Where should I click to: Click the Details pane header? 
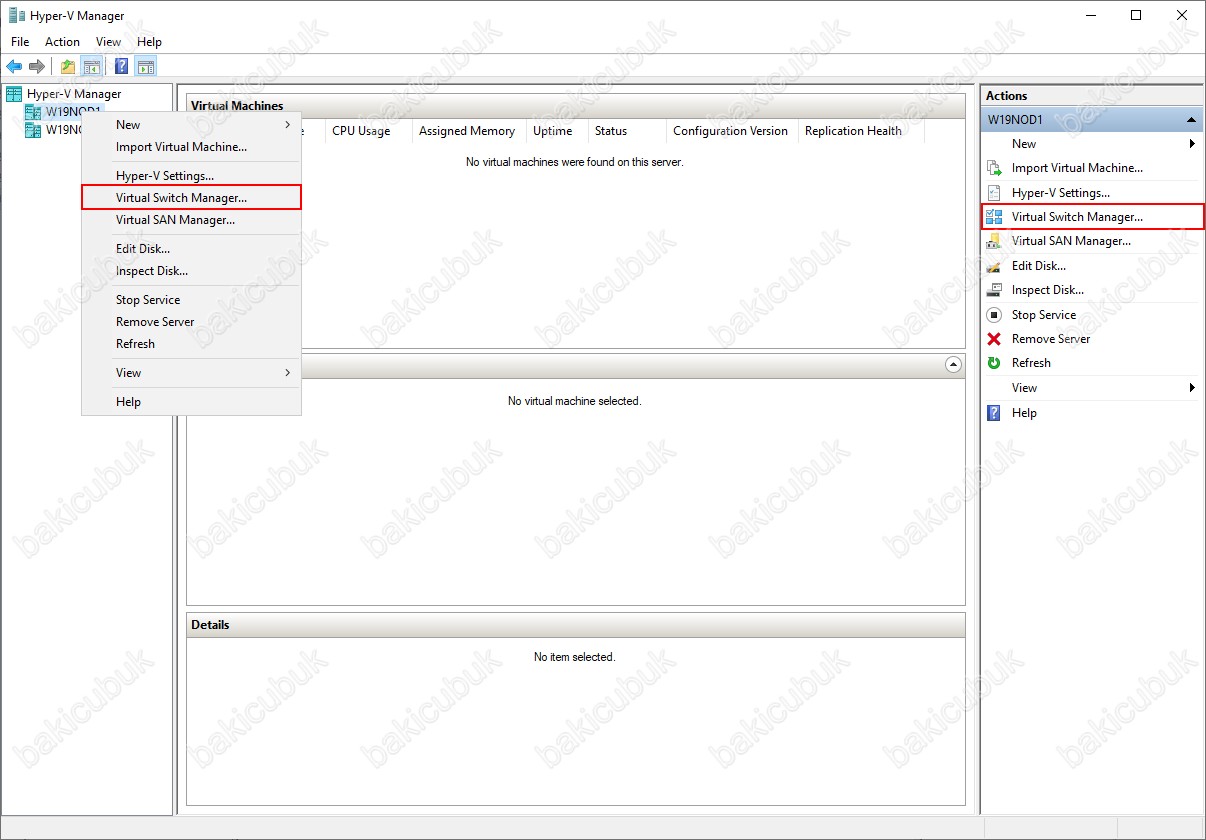[575, 625]
